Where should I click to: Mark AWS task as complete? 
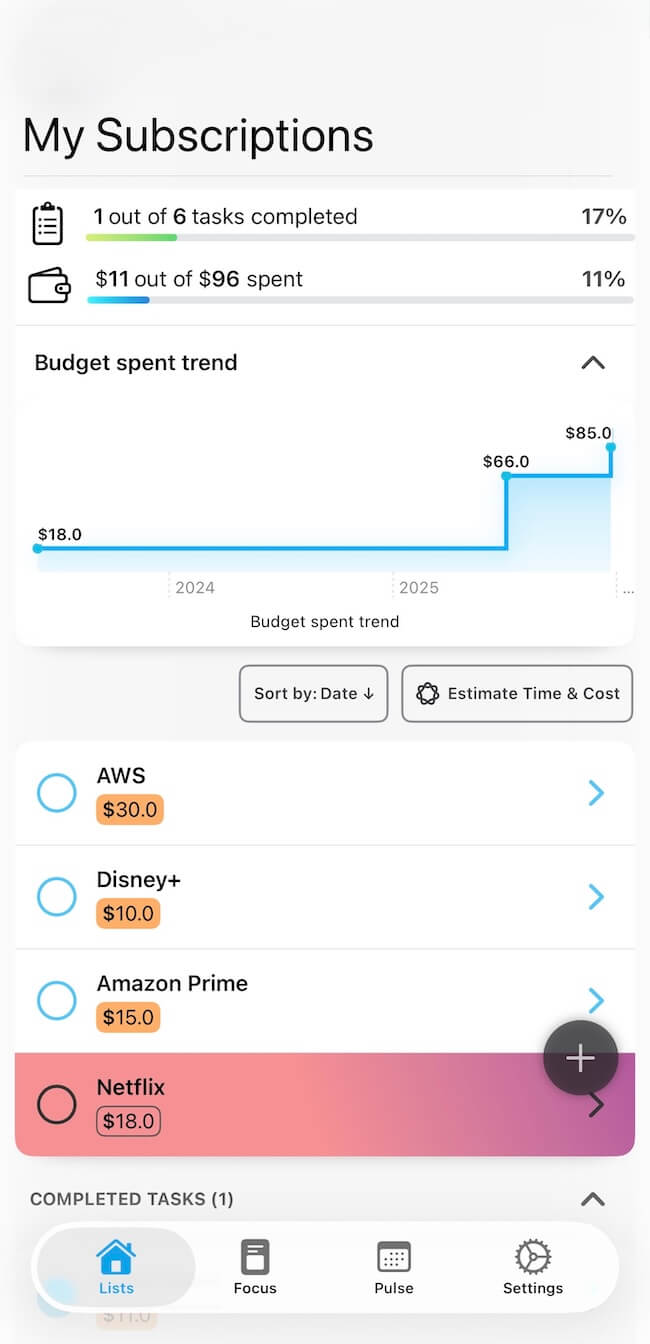tap(57, 793)
